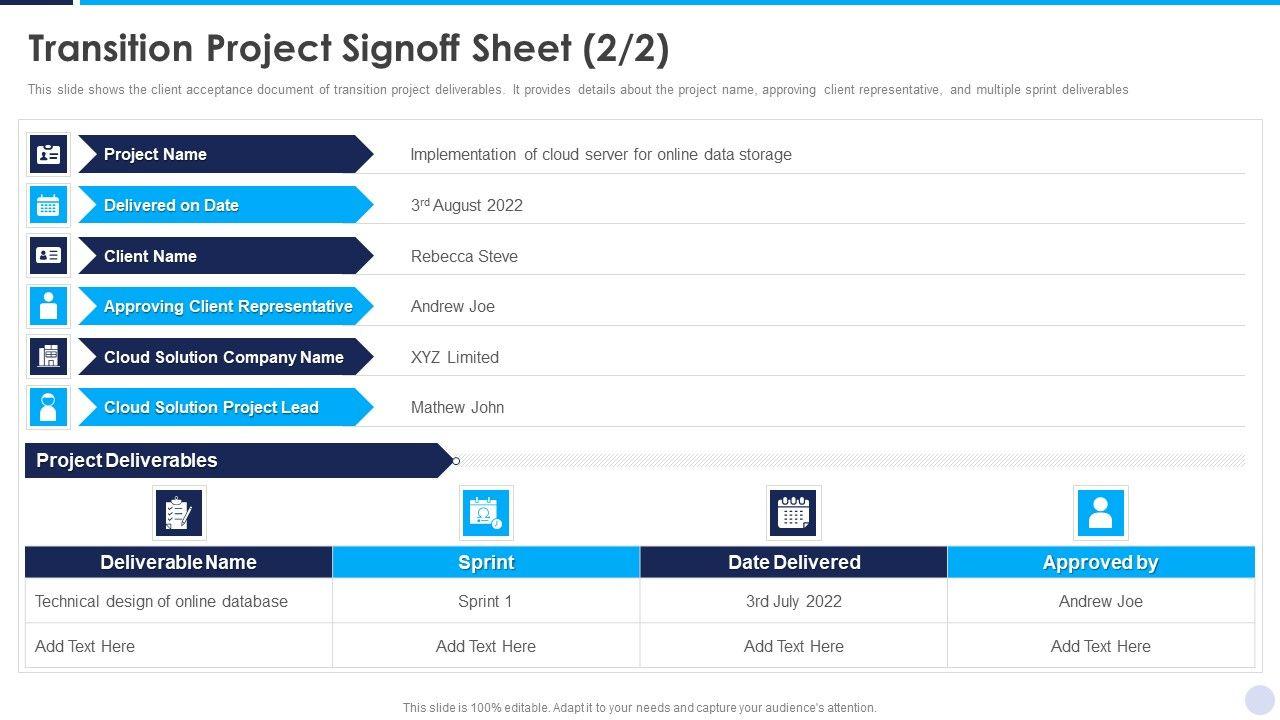Select the Date Delivered column header
The height and width of the screenshot is (720, 1280).
tap(794, 562)
